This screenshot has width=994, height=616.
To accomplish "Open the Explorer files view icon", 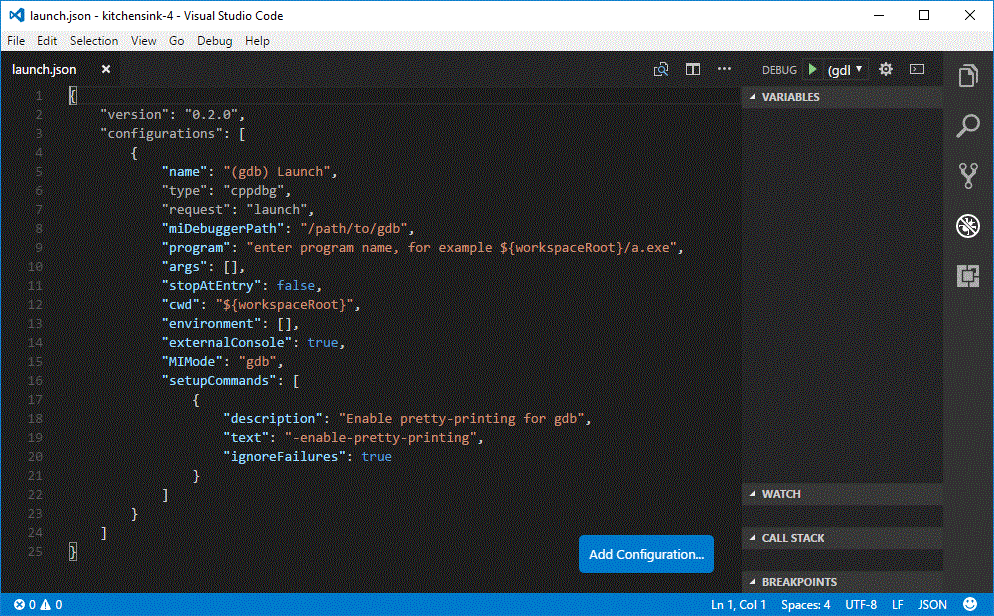I will coord(968,76).
